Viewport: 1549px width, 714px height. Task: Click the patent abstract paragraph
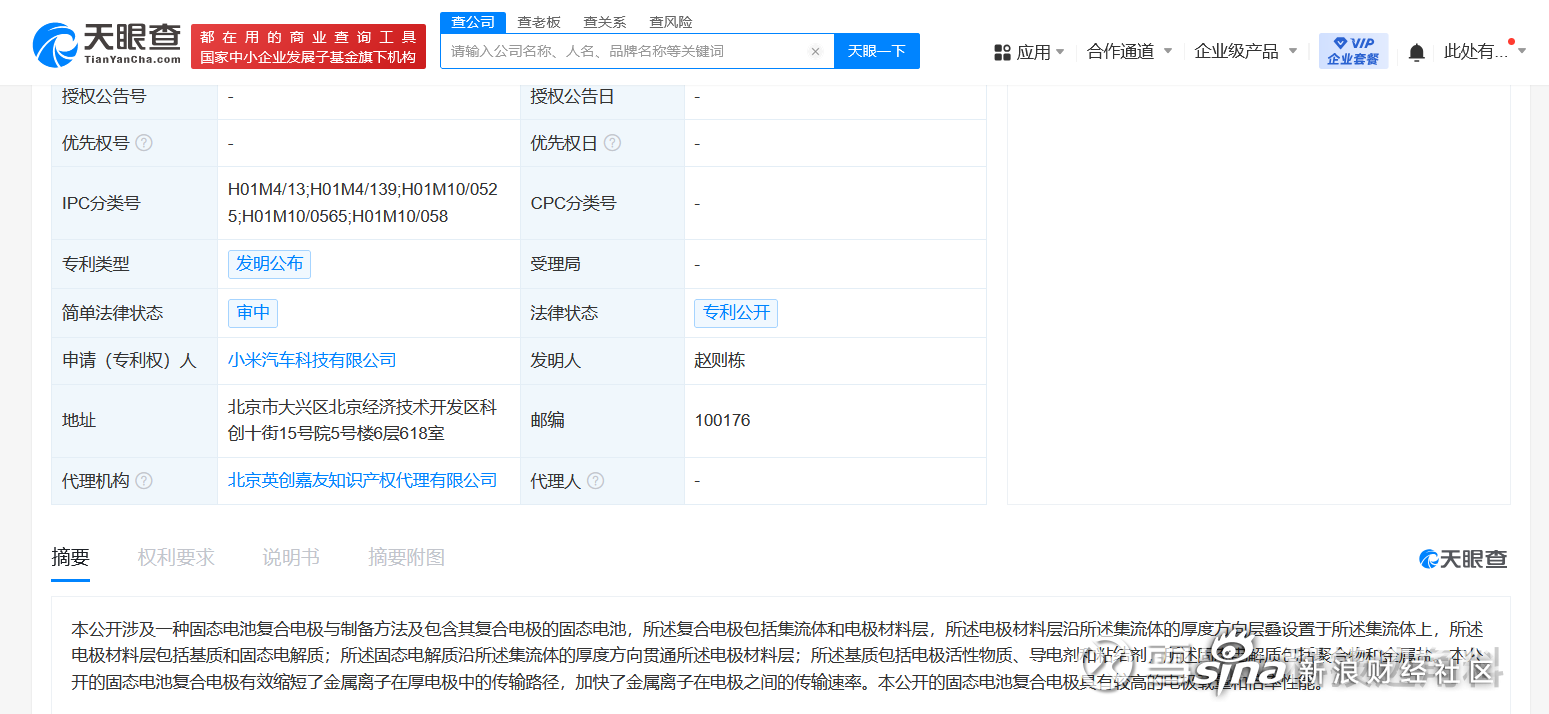[778, 656]
